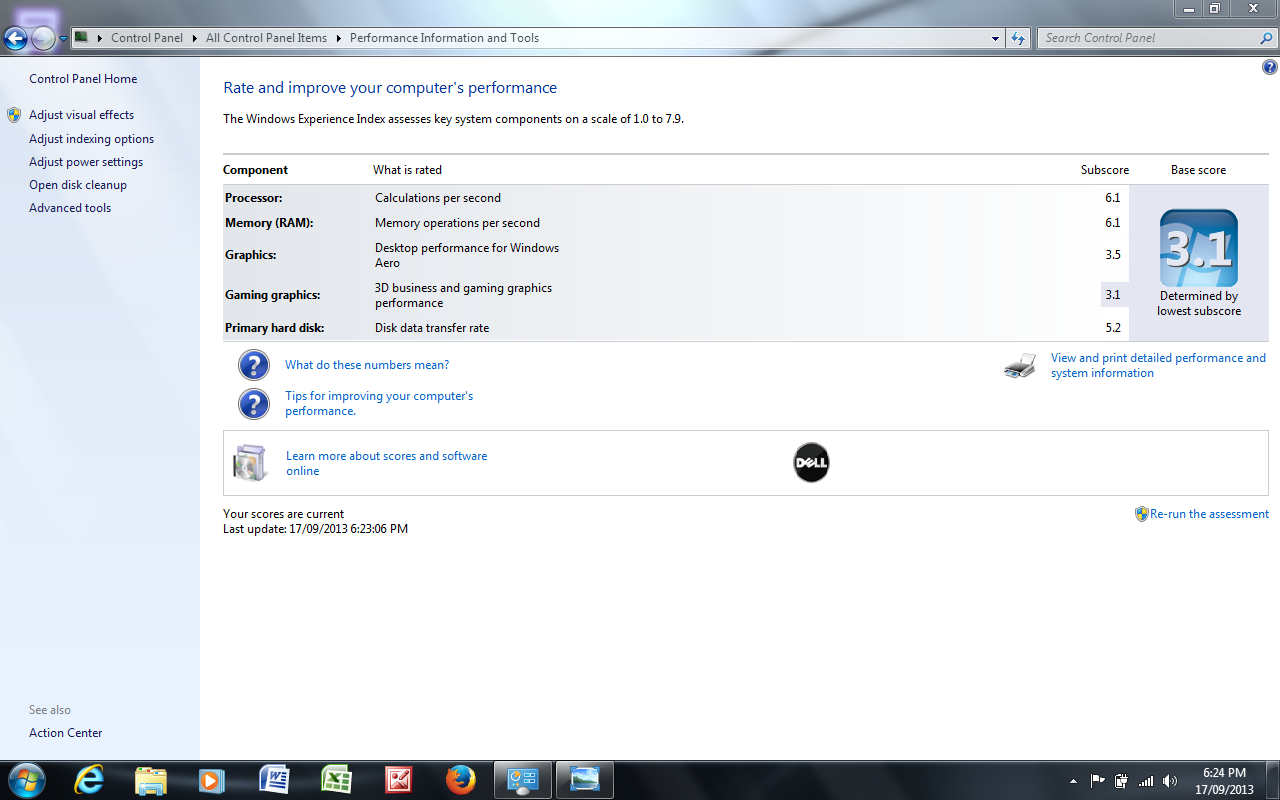Select the Processor row label
The width and height of the screenshot is (1280, 800).
pyautogui.click(x=254, y=198)
